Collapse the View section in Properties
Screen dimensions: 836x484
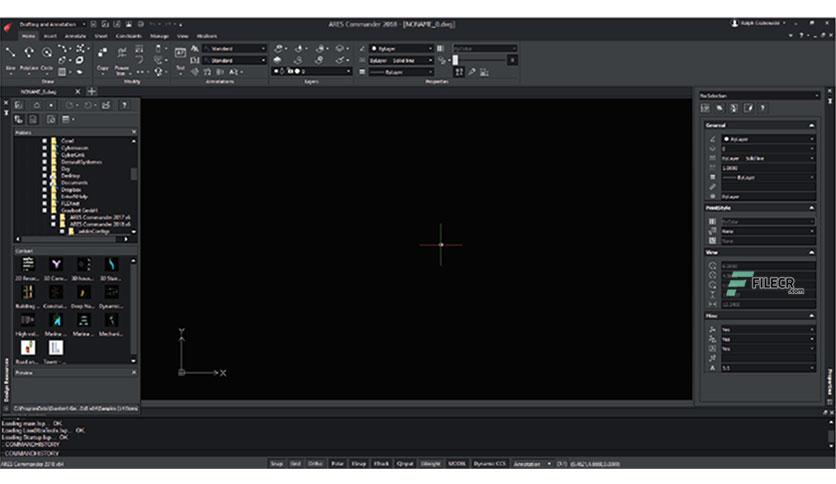tap(811, 252)
